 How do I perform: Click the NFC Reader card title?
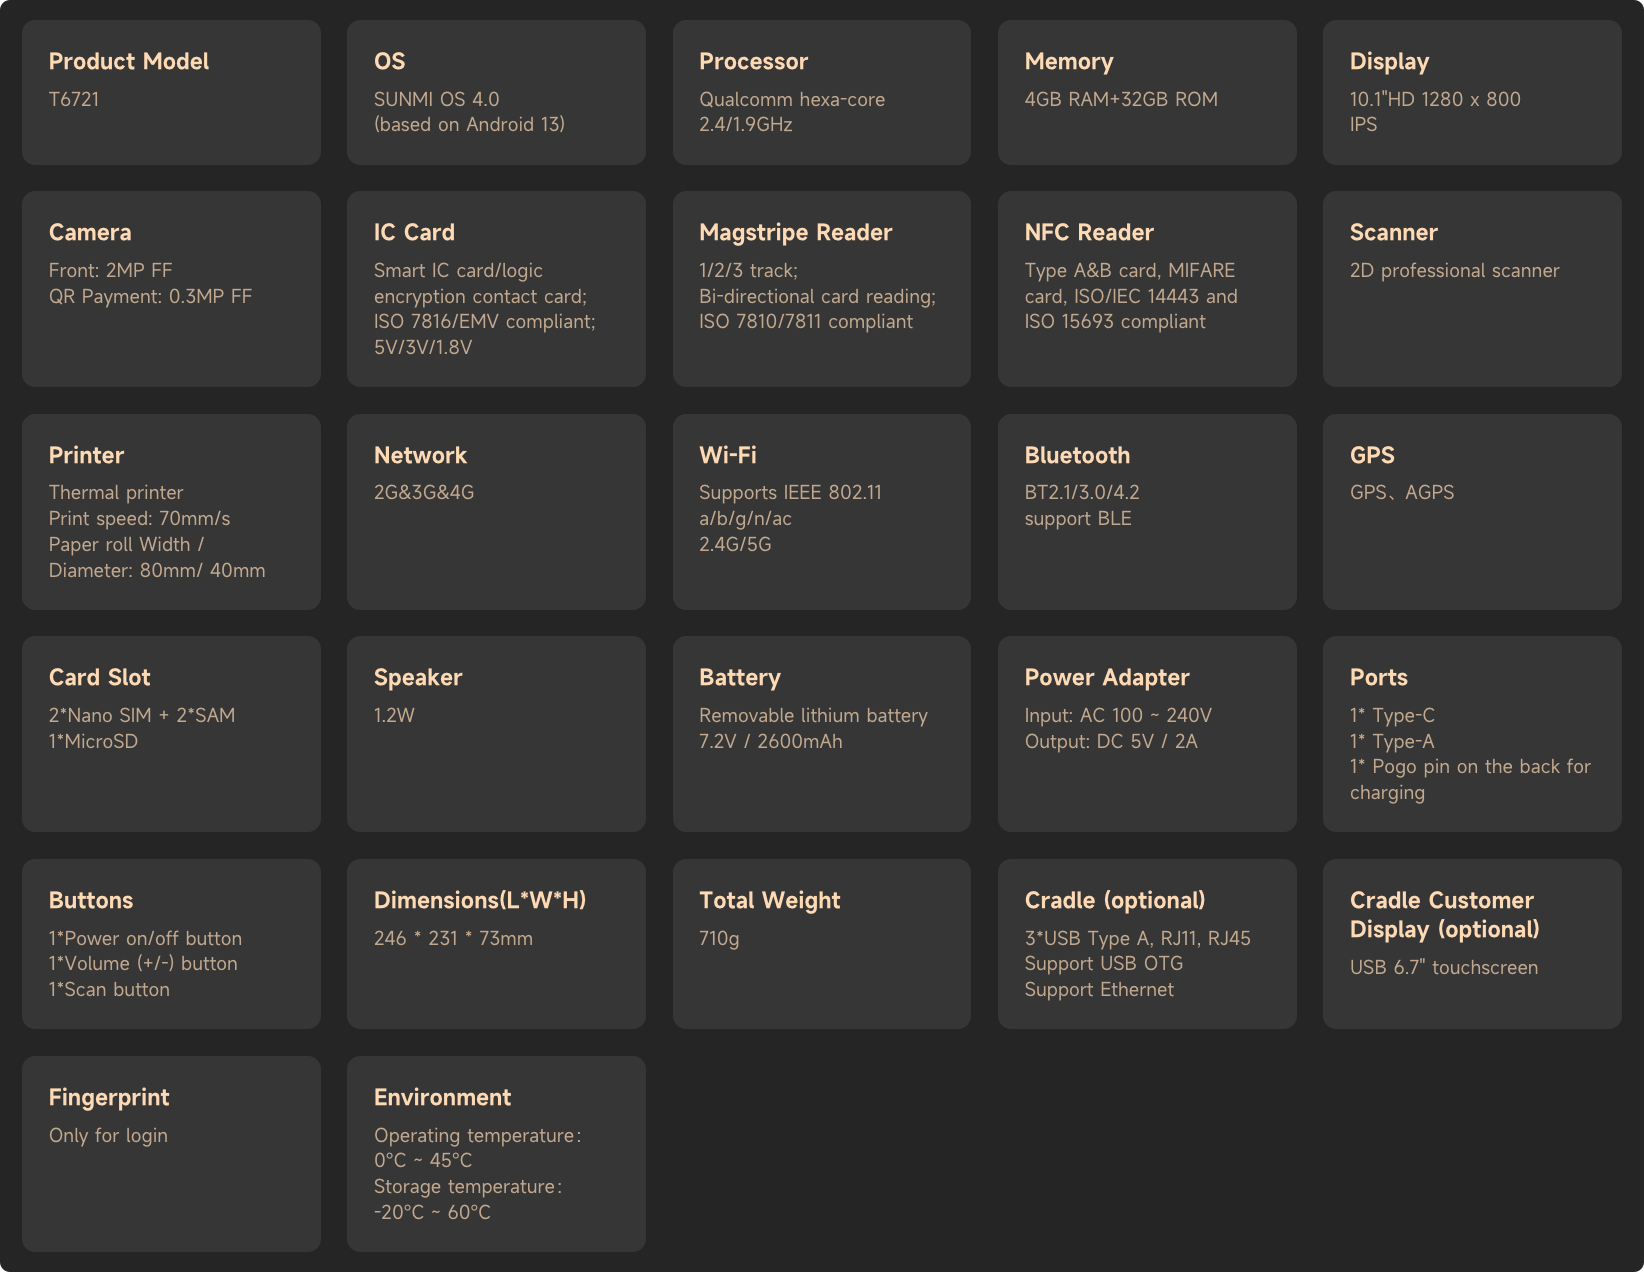tap(1088, 232)
